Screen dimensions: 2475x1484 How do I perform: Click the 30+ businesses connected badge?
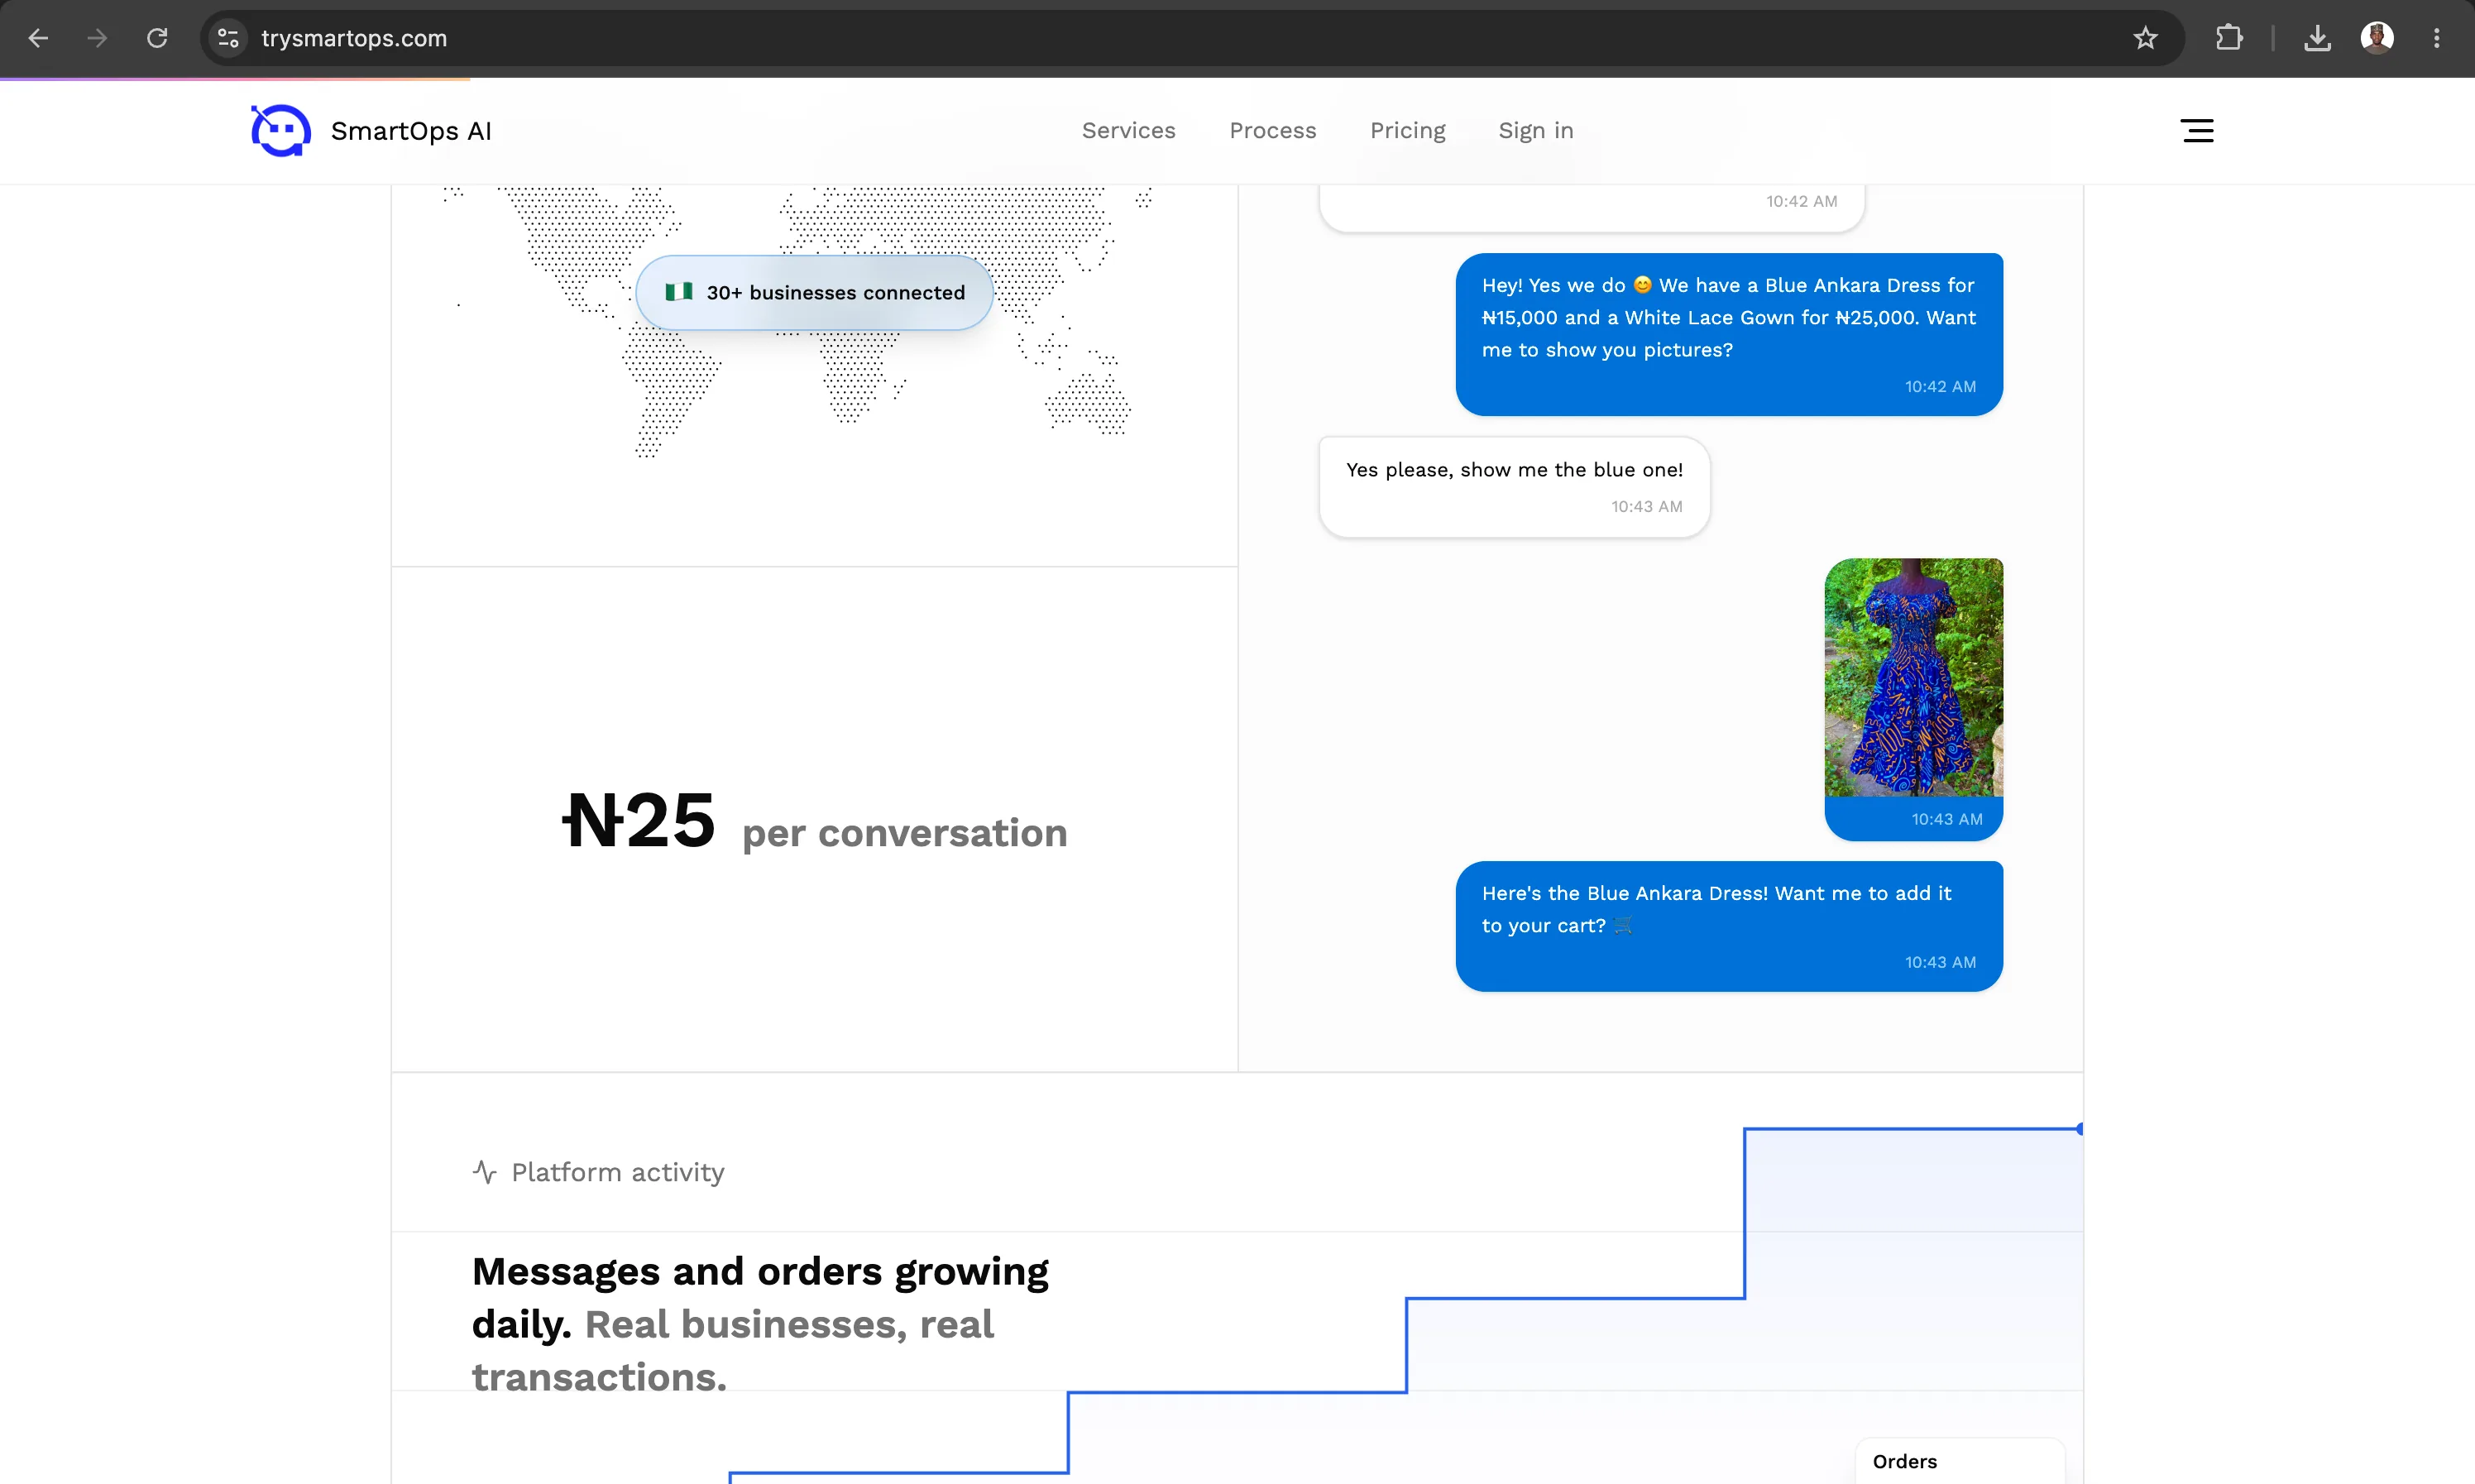(814, 292)
